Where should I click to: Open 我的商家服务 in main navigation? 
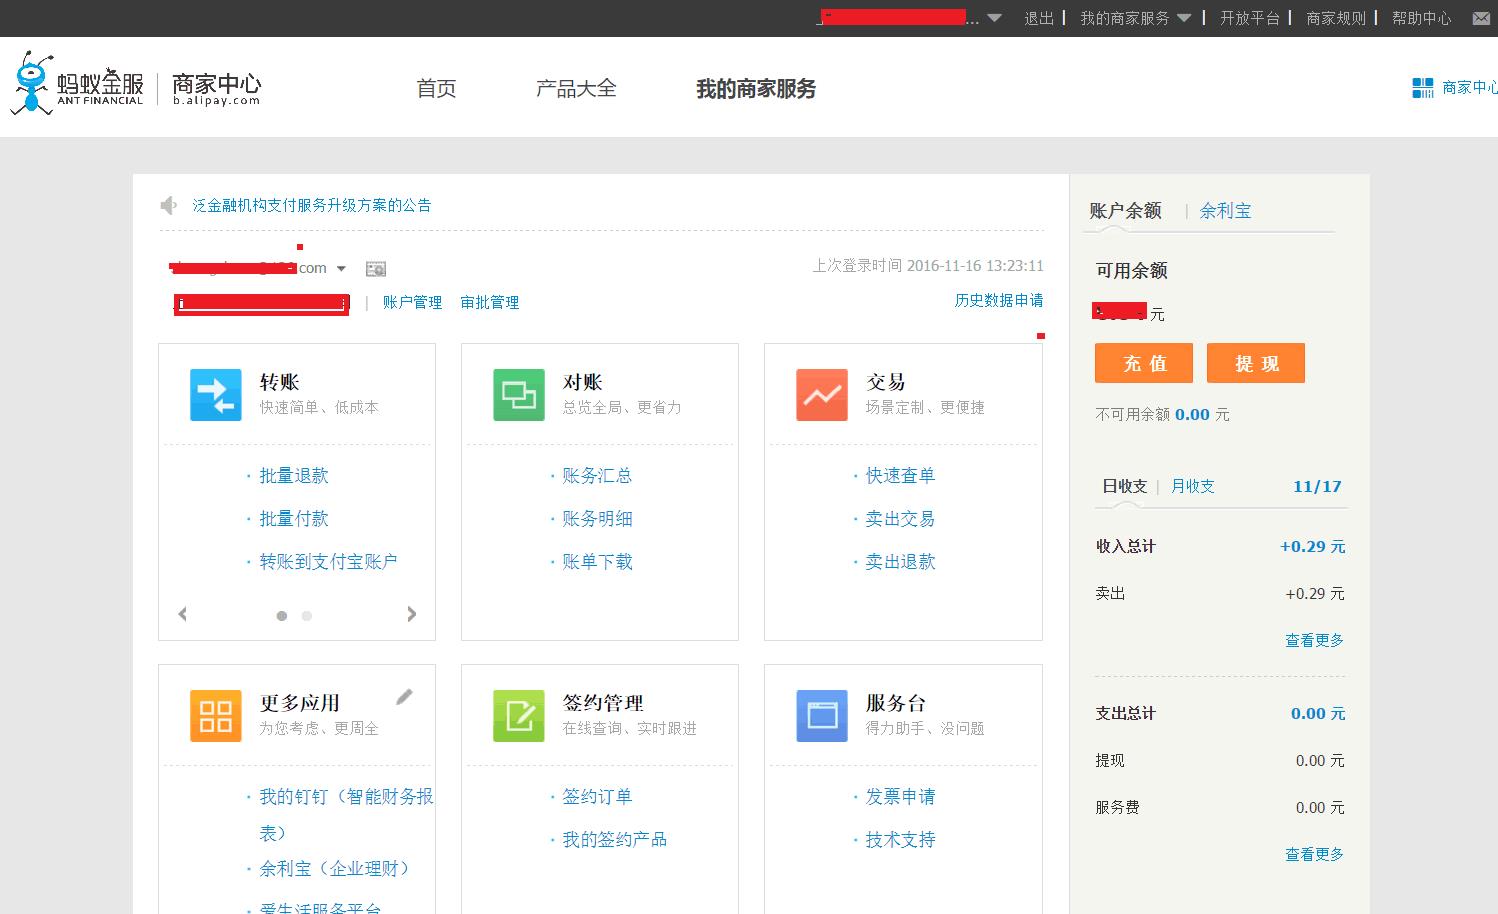pos(756,89)
